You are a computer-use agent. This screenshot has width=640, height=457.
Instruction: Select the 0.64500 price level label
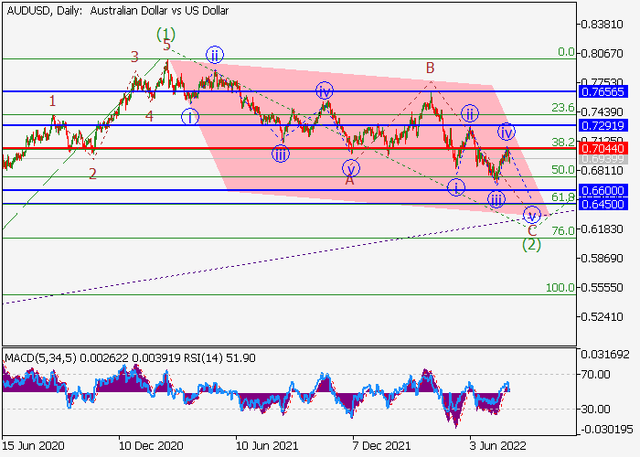point(607,204)
